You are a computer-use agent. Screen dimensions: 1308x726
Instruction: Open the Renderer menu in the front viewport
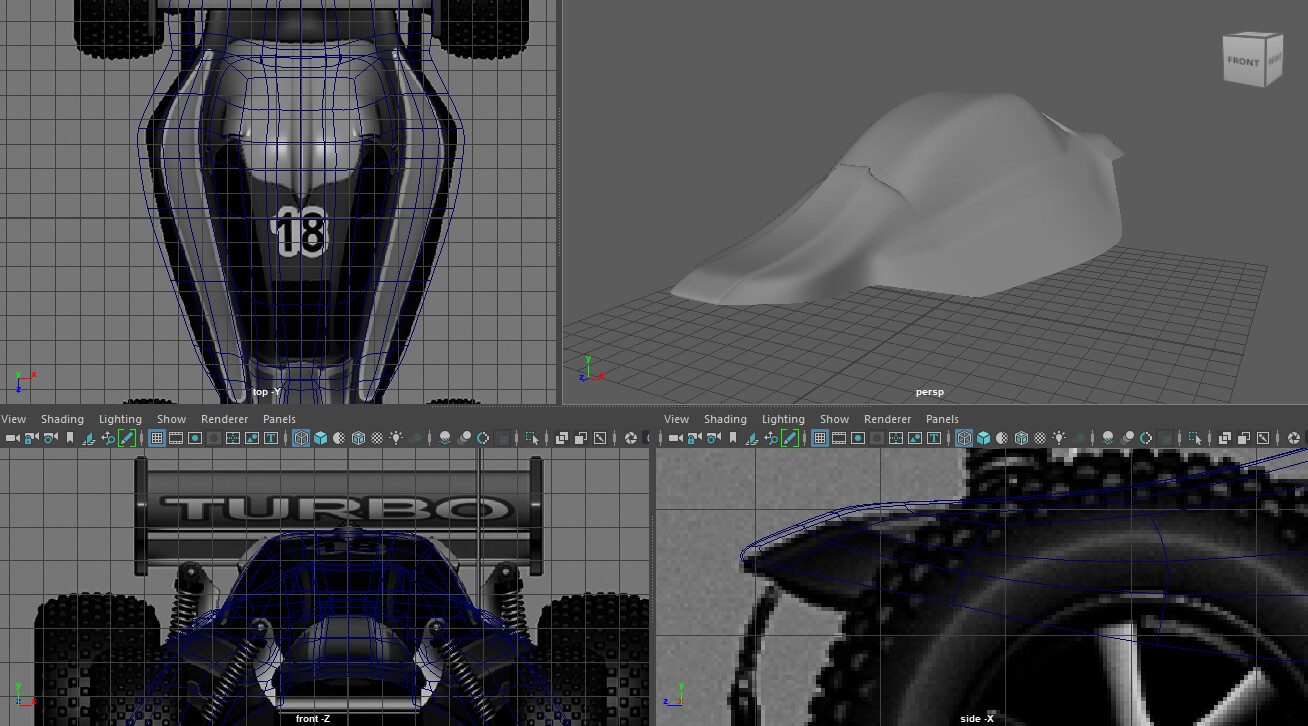(225, 418)
